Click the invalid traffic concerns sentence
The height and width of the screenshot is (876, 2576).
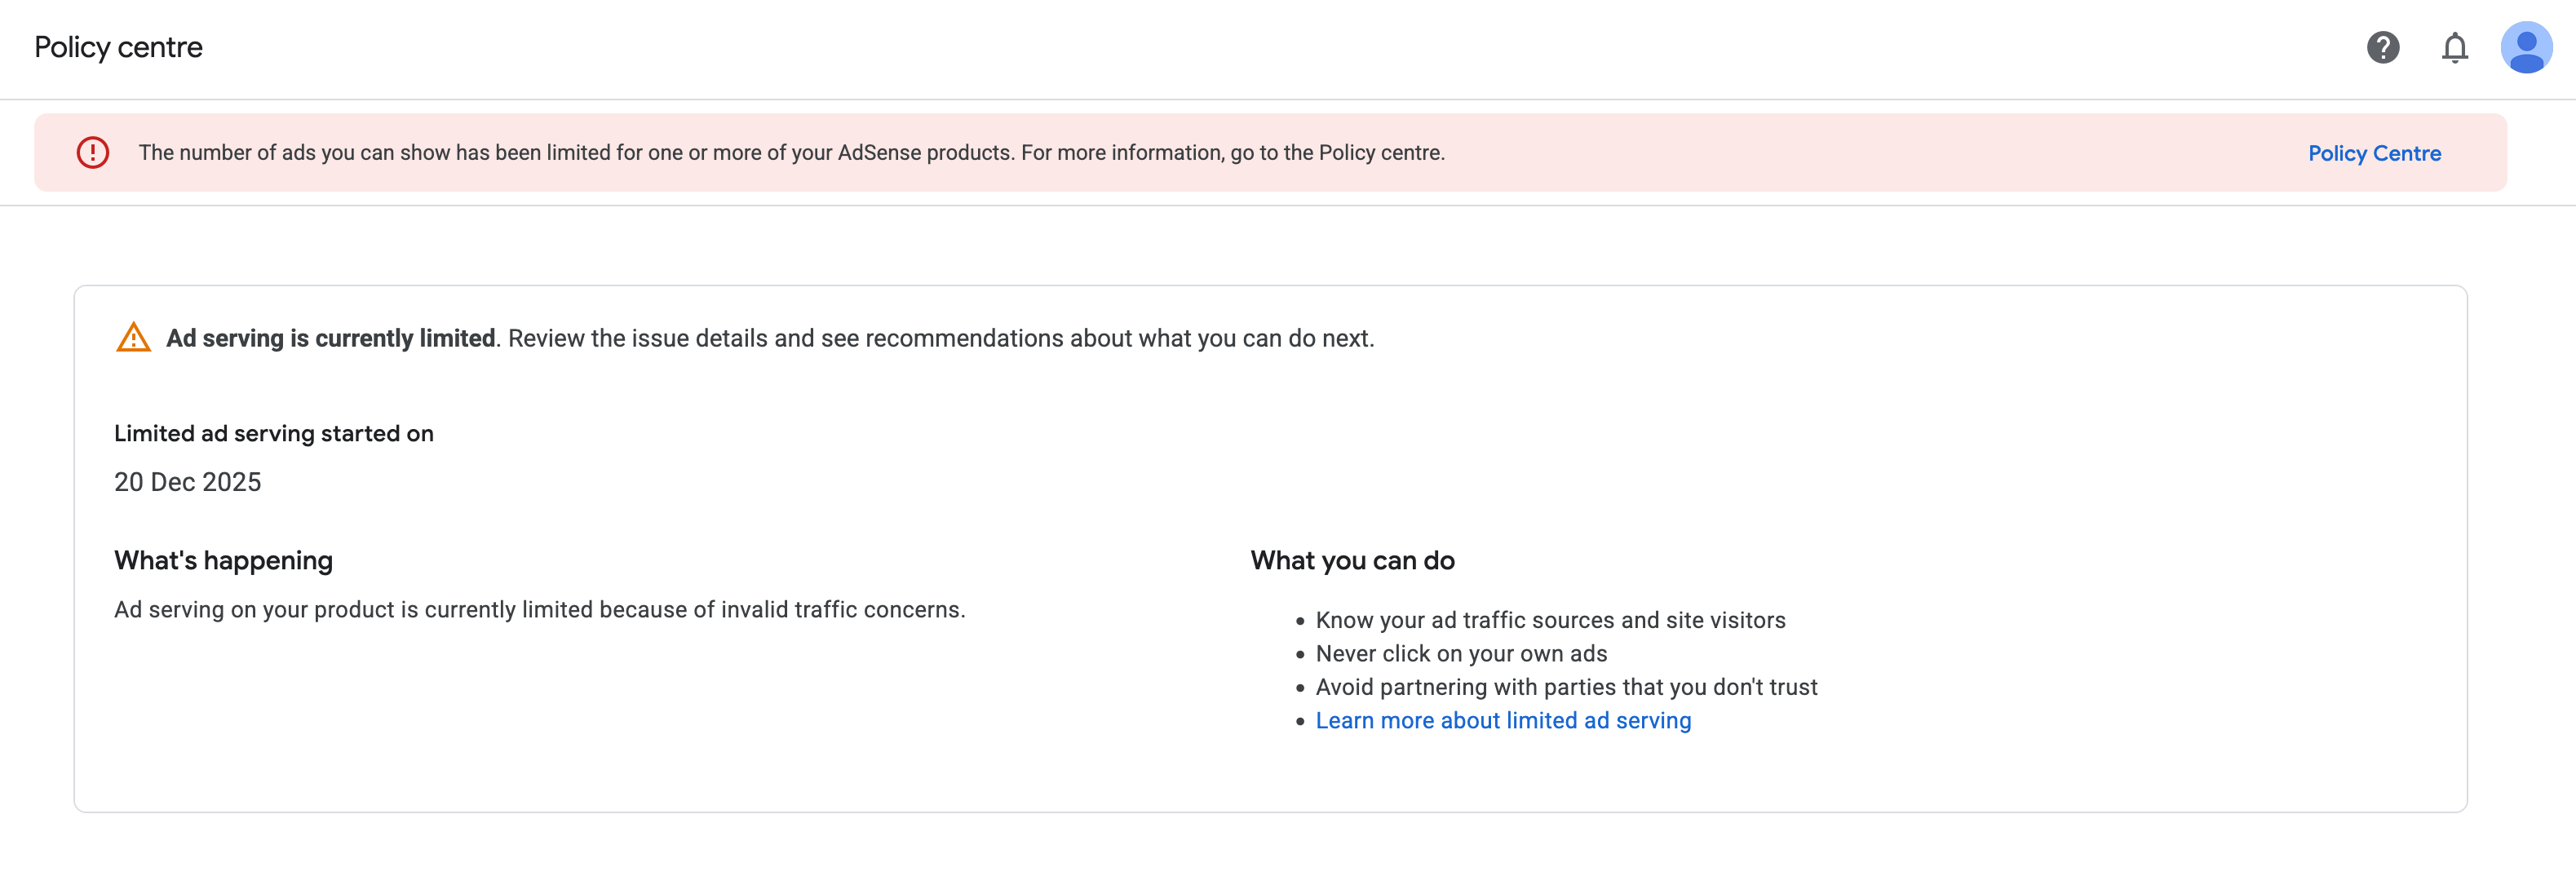click(539, 609)
